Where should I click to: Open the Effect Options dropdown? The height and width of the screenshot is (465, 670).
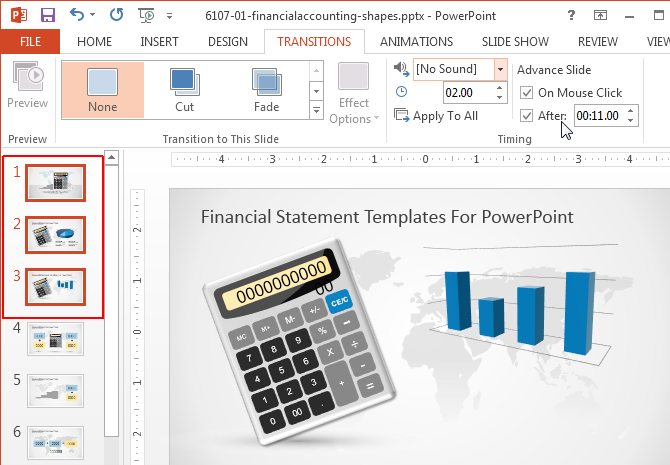[355, 94]
